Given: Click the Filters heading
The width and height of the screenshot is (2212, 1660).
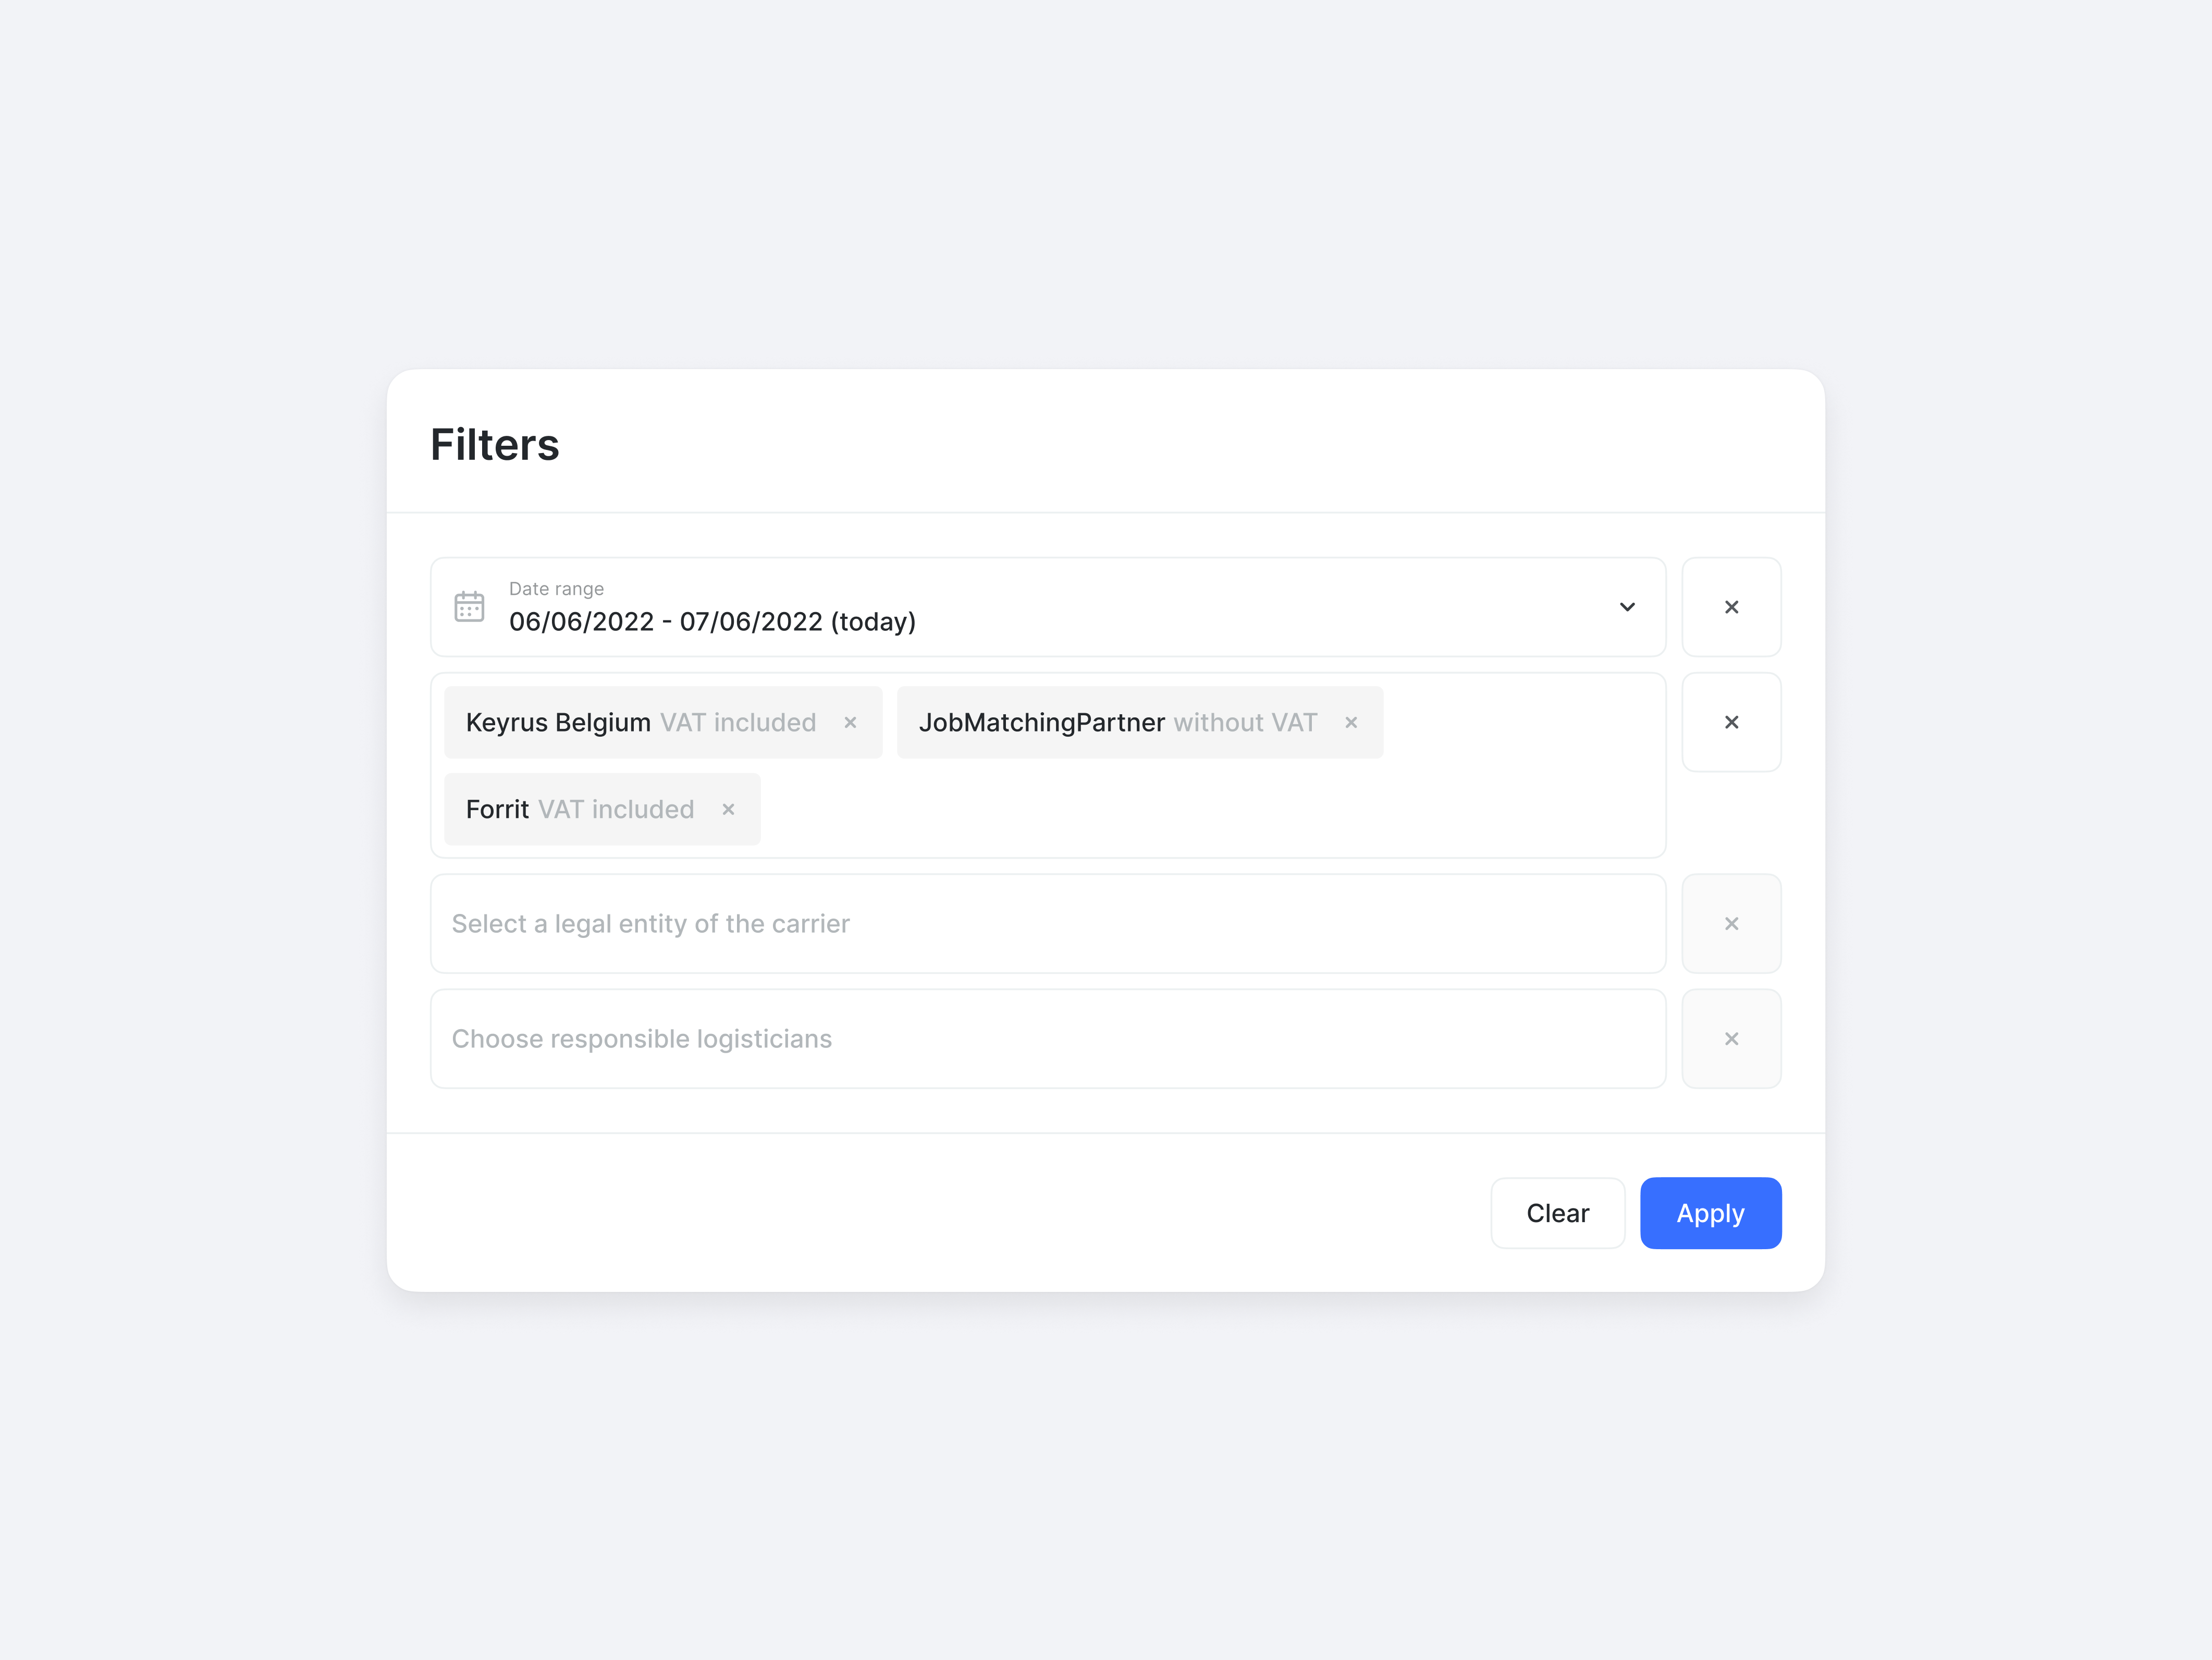Looking at the screenshot, I should click(x=495, y=443).
